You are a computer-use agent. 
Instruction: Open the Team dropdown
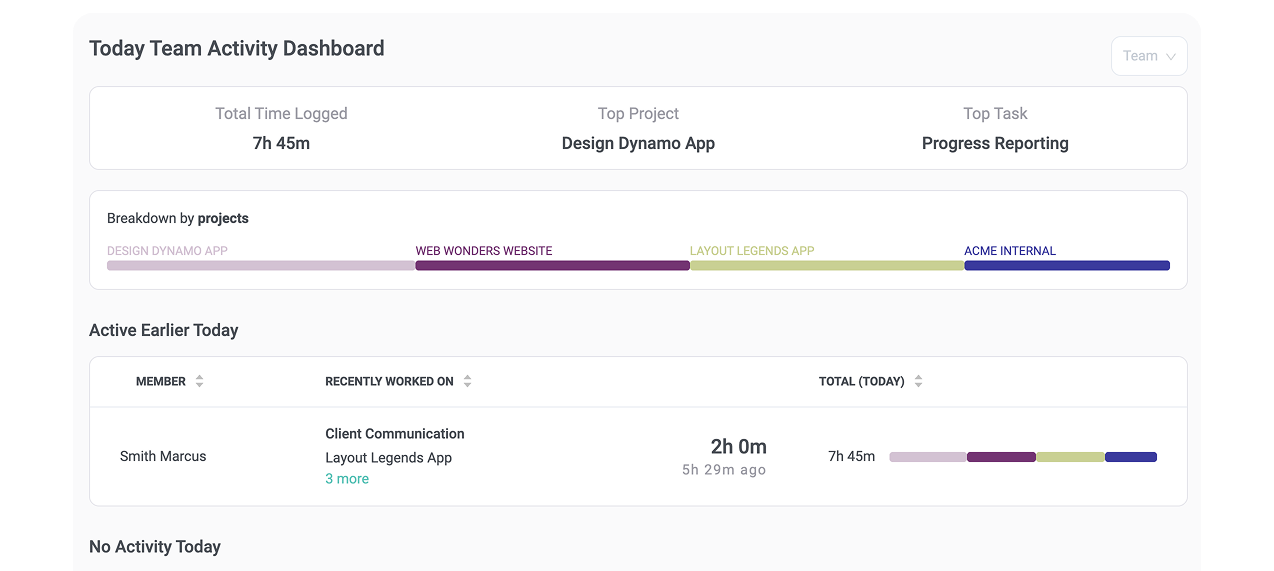(x=1149, y=56)
